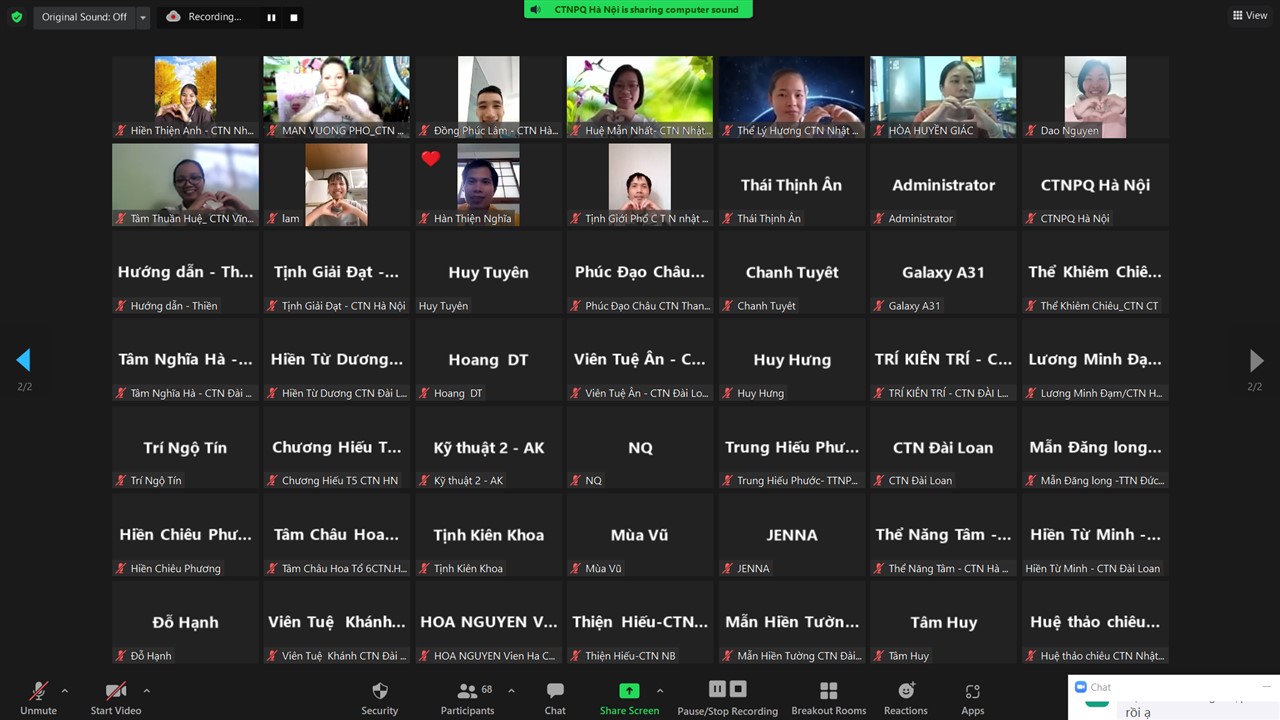Image resolution: width=1280 pixels, height=720 pixels.
Task: Select Dao Nguyen's video tile
Action: point(1095,97)
